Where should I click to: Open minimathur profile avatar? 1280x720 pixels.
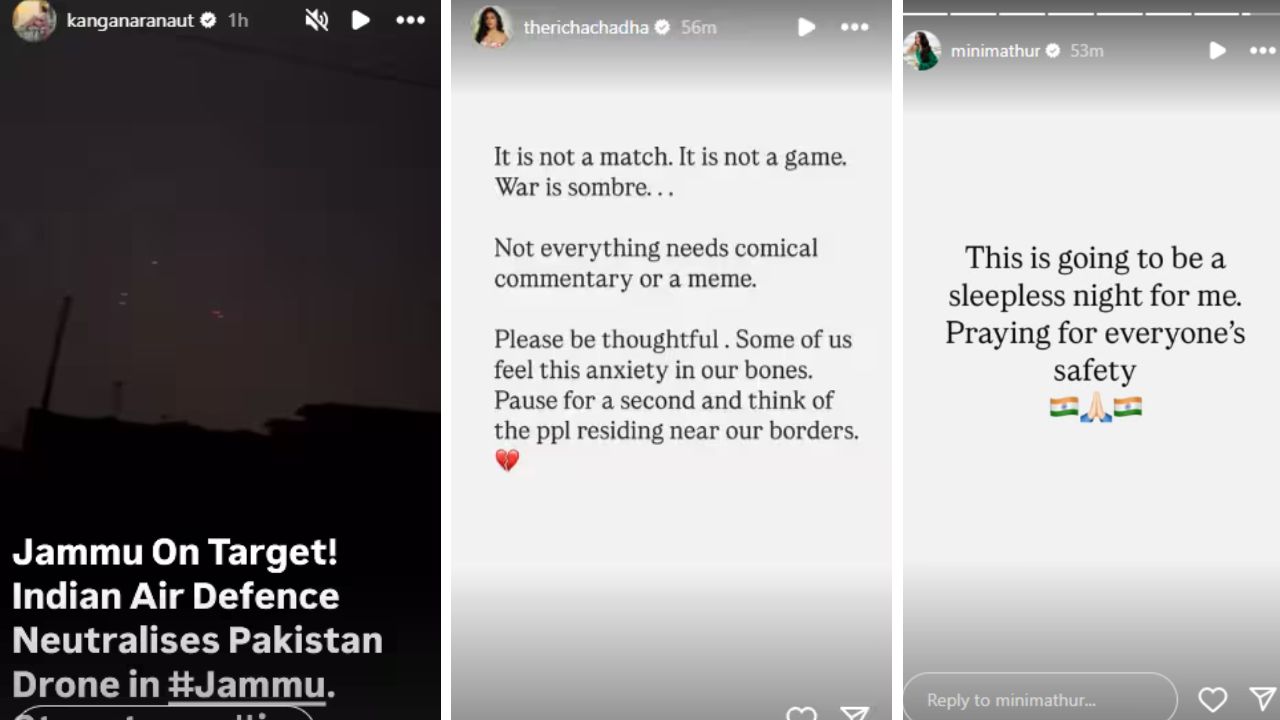tap(922, 50)
